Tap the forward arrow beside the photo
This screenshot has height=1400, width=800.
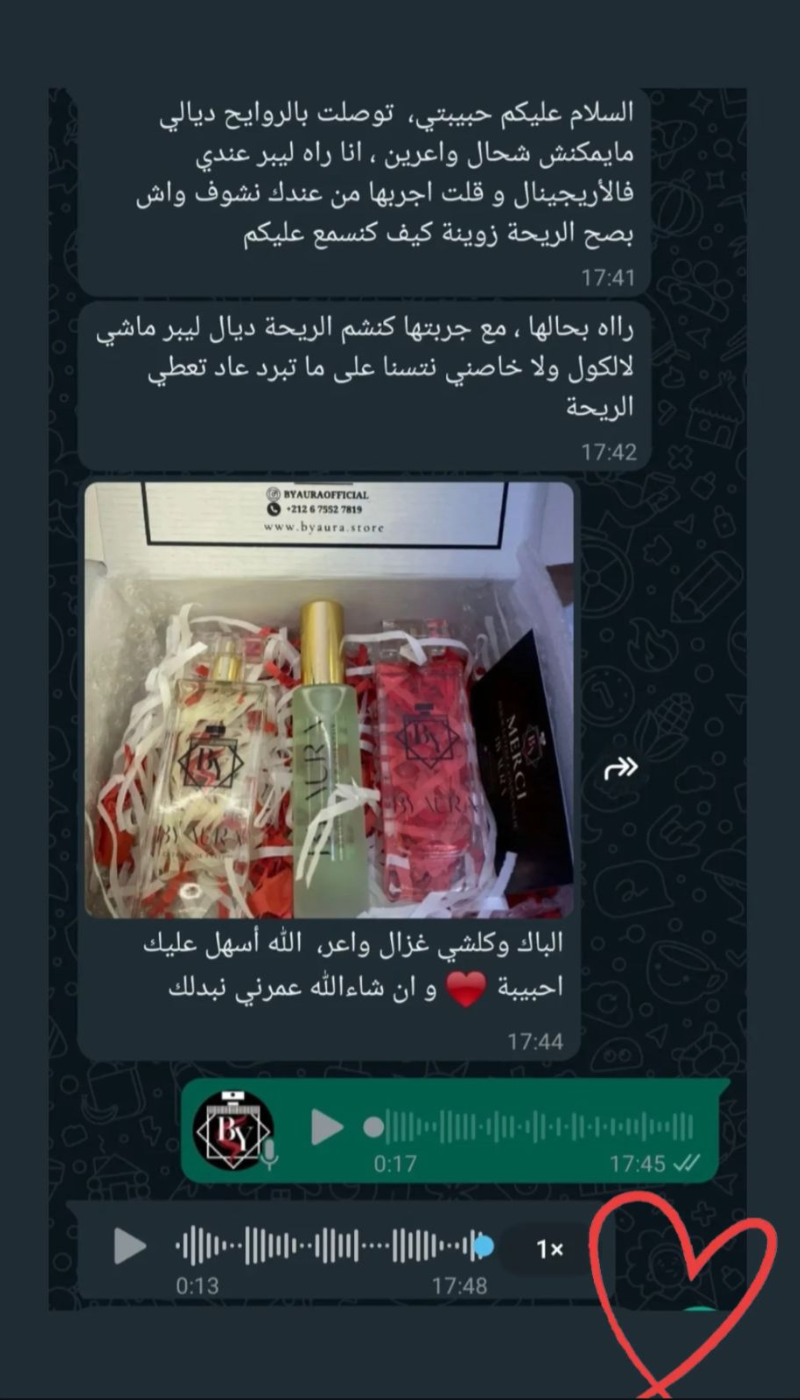[x=622, y=768]
